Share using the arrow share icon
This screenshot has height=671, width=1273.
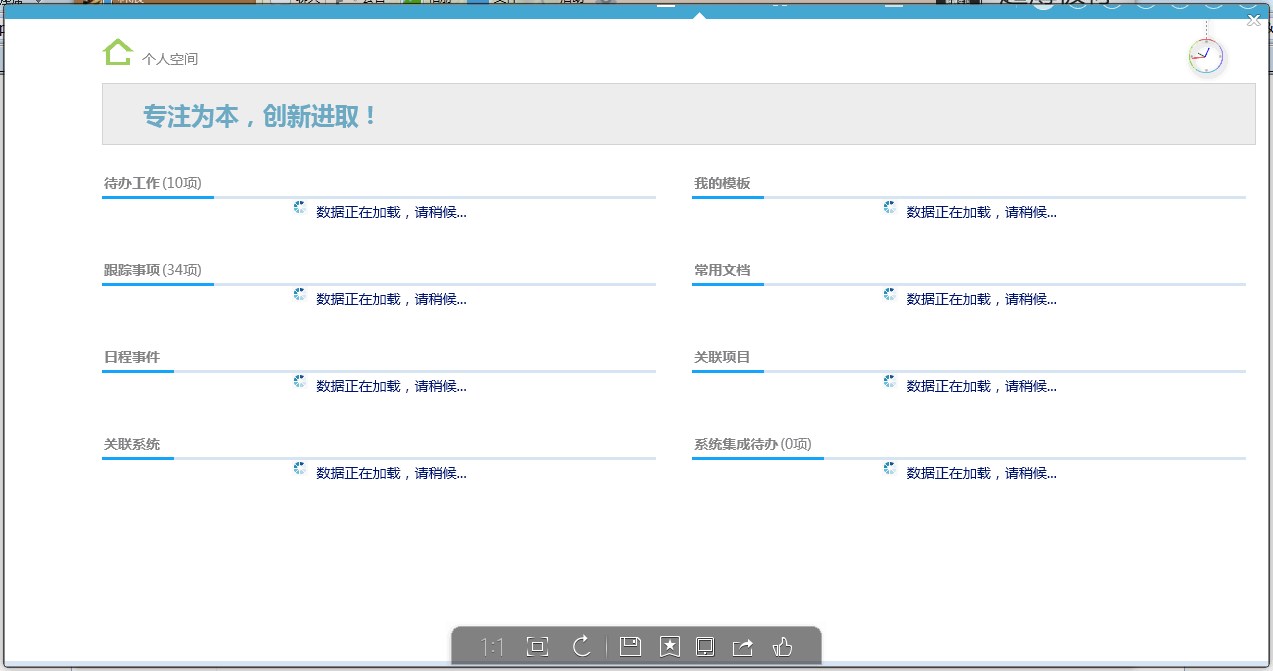pyautogui.click(x=743, y=647)
